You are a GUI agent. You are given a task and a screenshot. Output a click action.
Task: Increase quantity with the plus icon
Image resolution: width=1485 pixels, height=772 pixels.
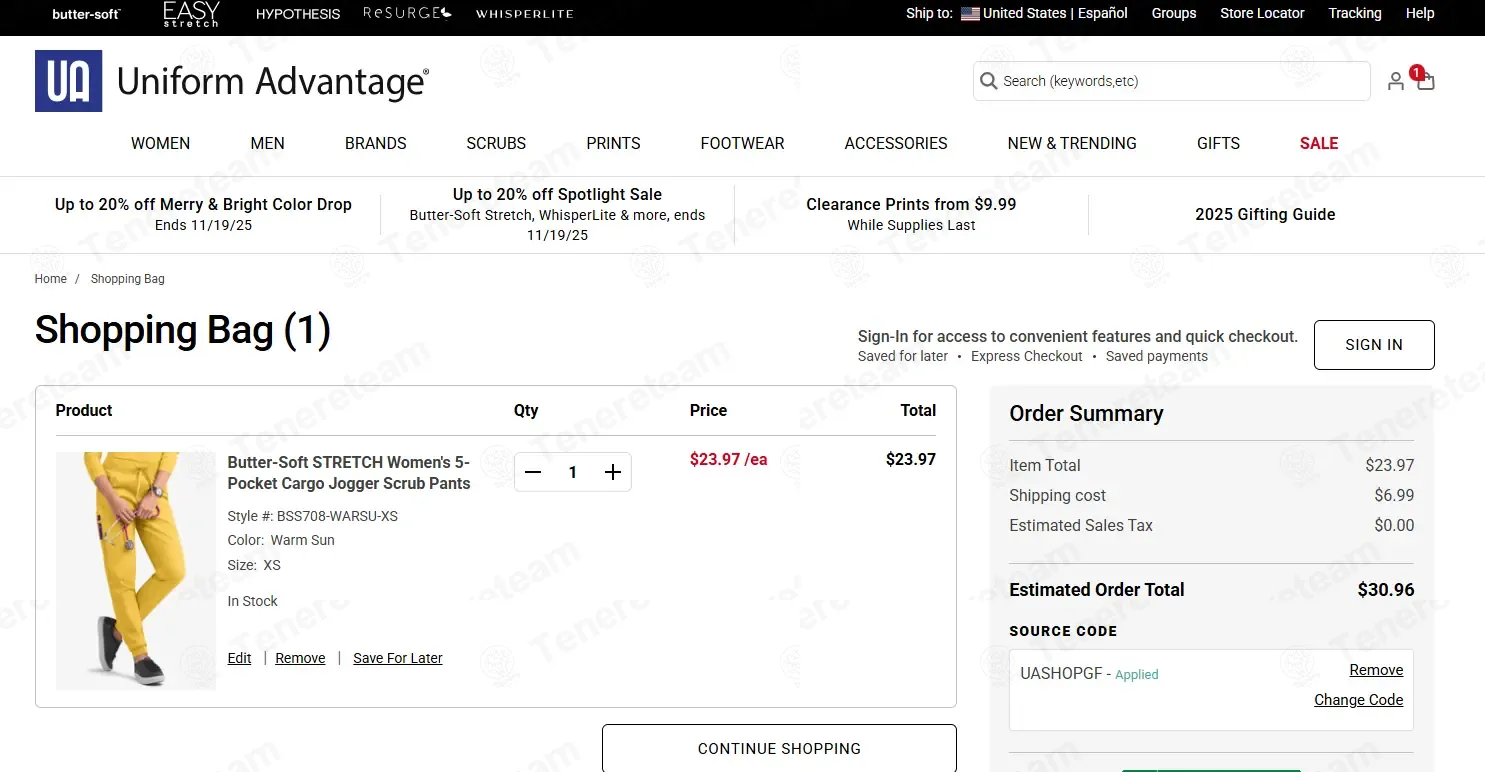click(613, 472)
